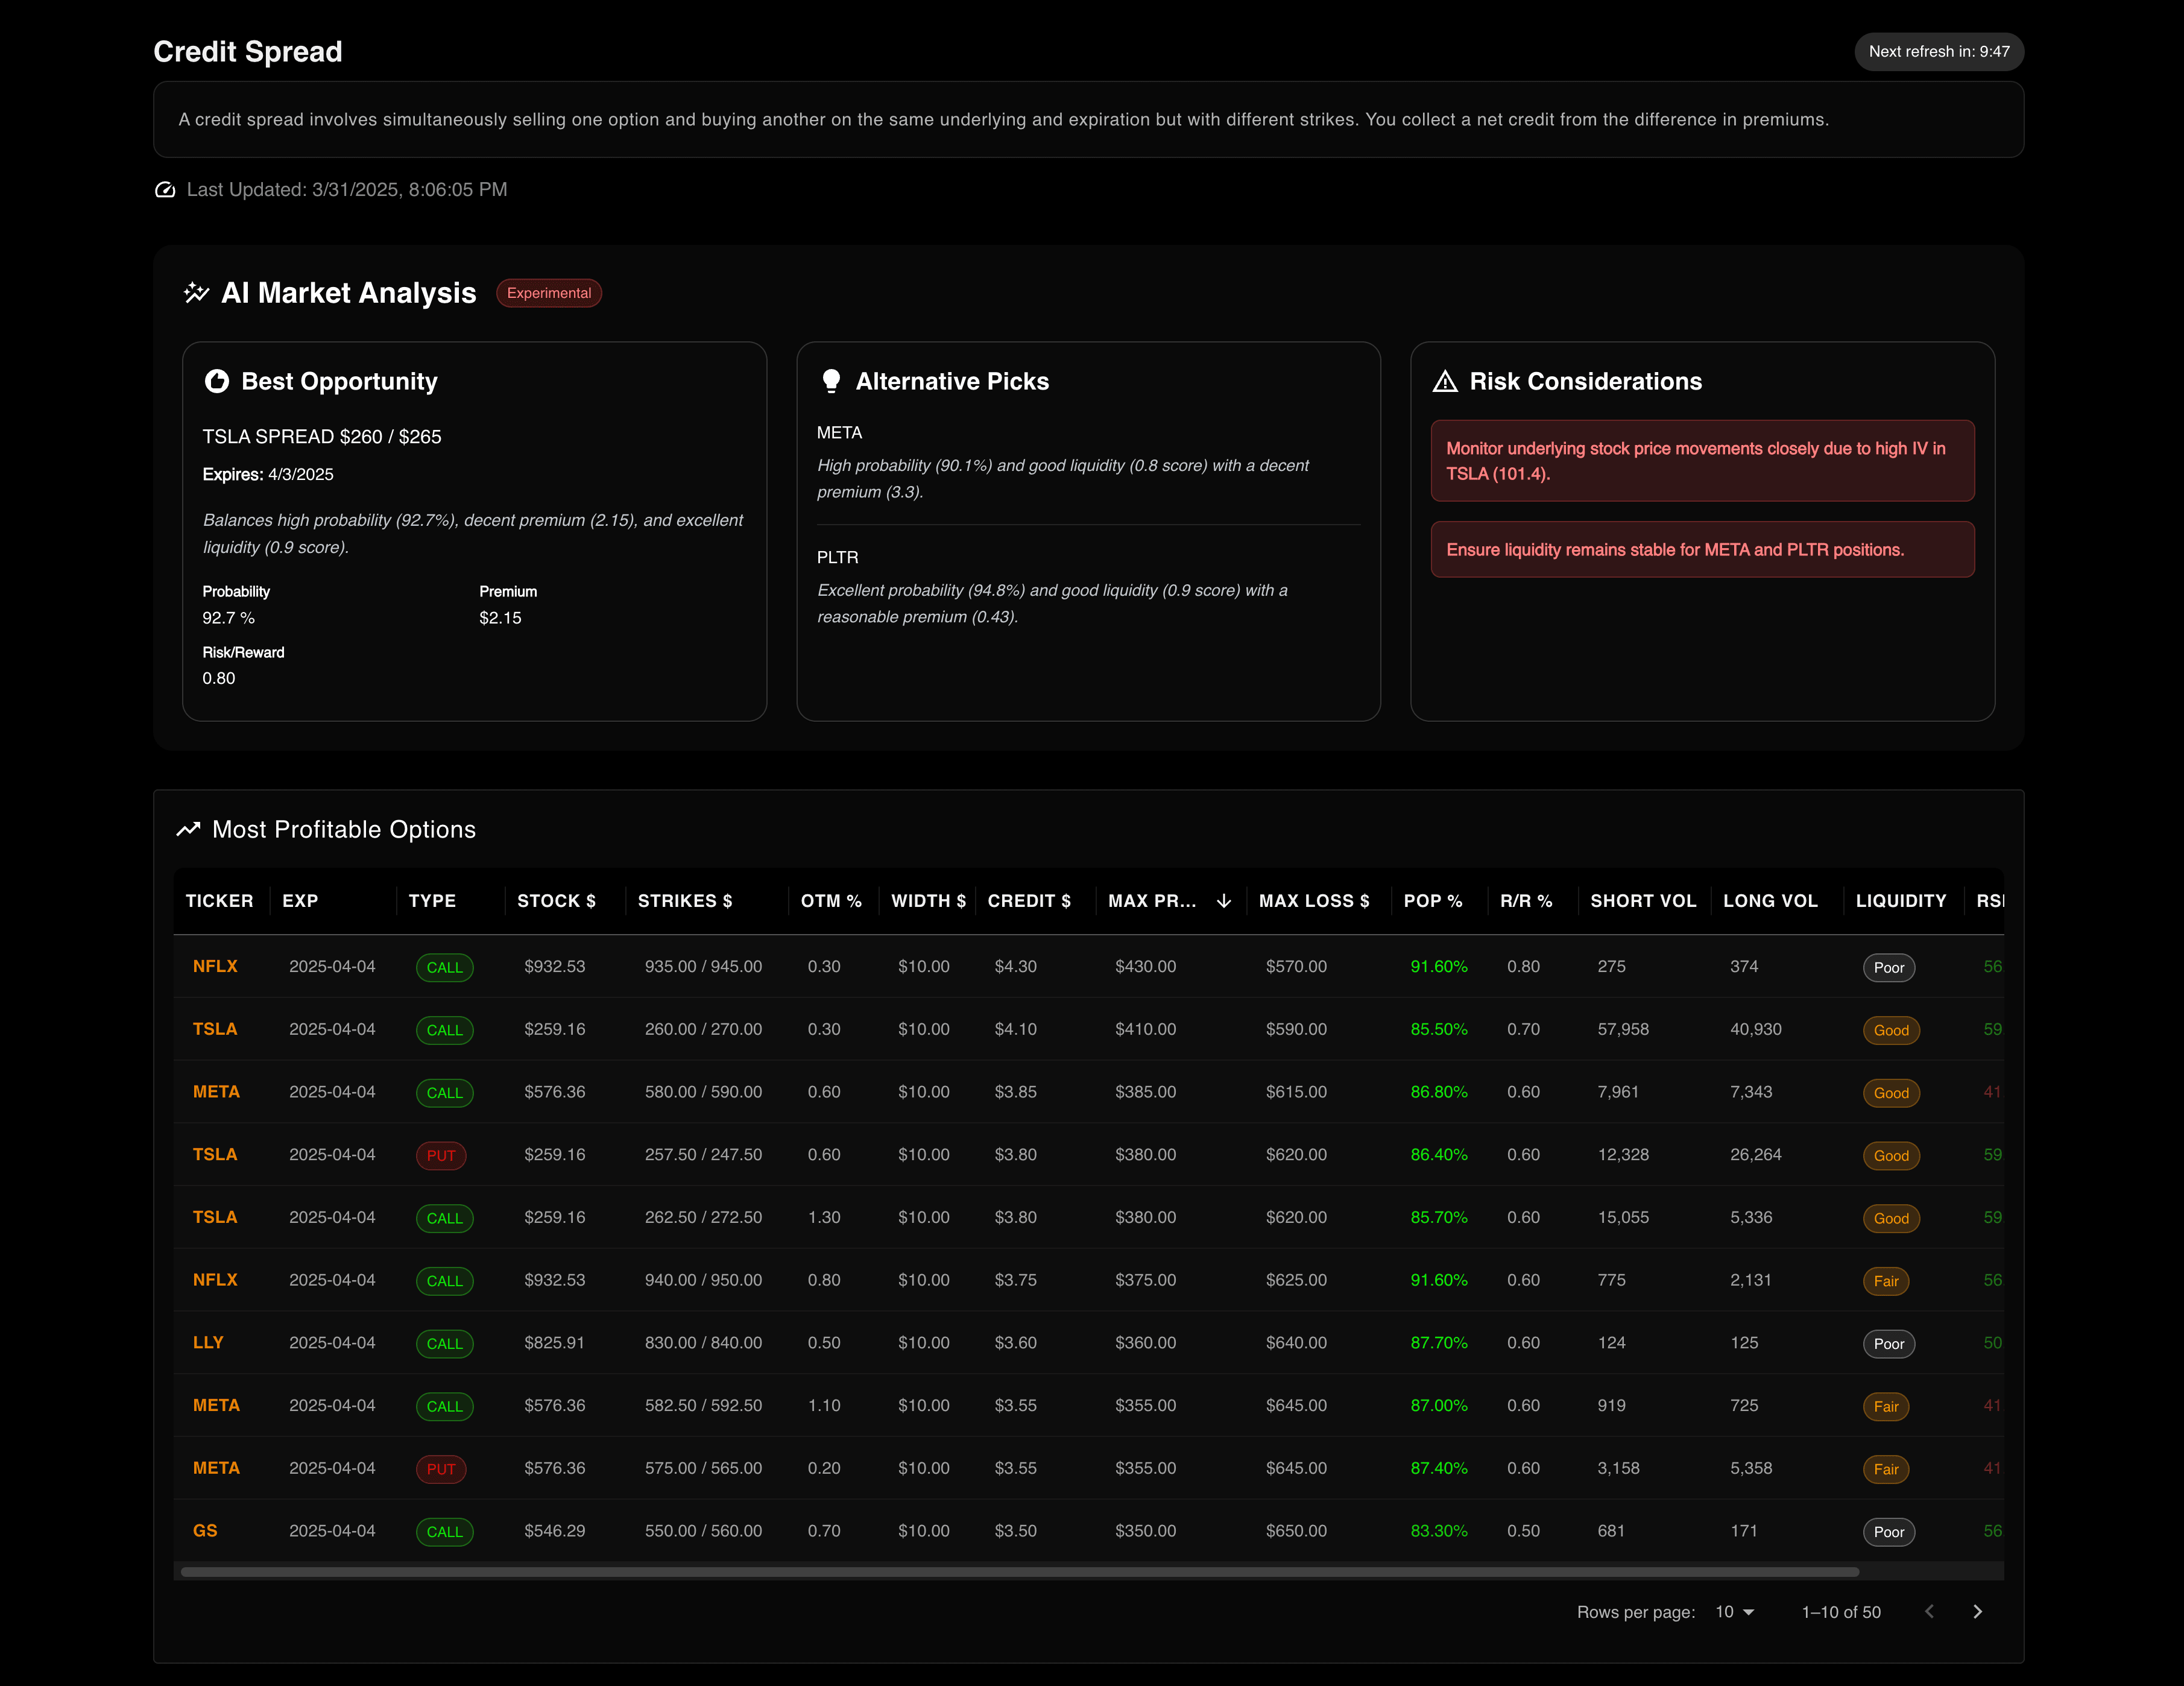Click the descending sort arrow on MAX PR column
2184x1686 pixels.
(1224, 901)
